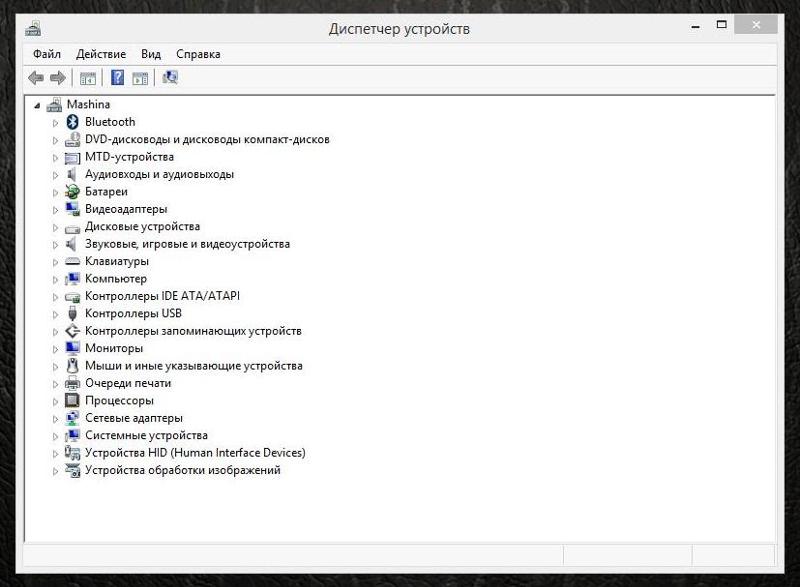The width and height of the screenshot is (800, 587).
Task: Click the Device Manager title bar icon
Action: click(33, 28)
